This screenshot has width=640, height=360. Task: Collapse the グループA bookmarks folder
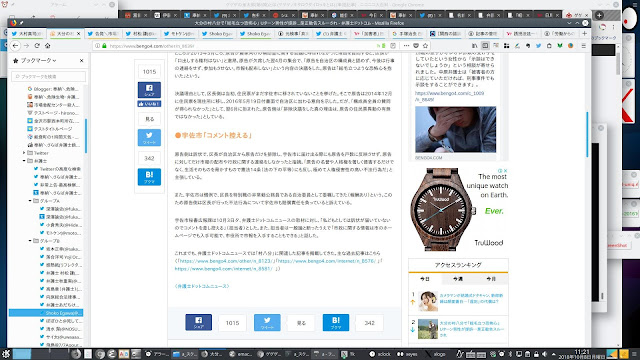click(30, 201)
